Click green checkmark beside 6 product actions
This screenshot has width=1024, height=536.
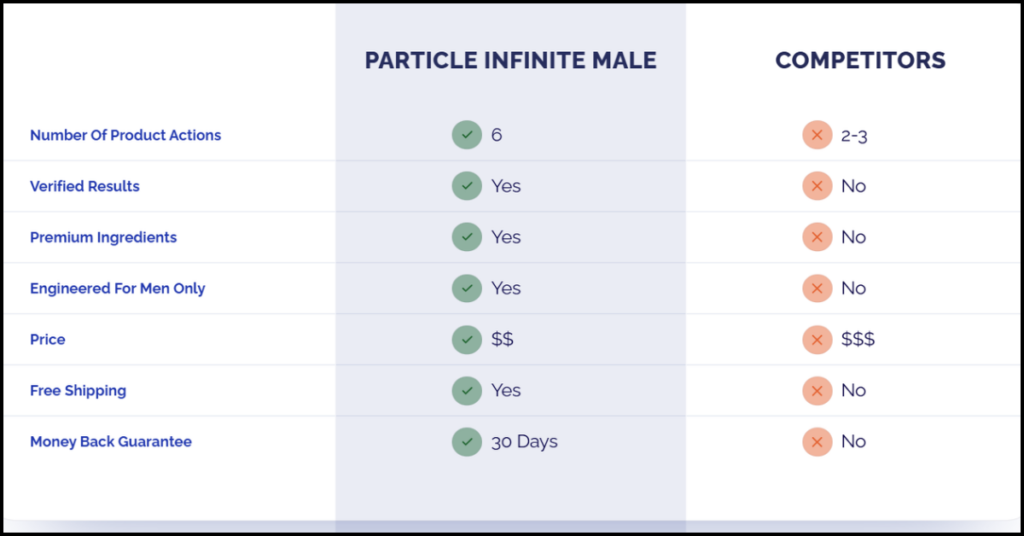[x=467, y=135]
